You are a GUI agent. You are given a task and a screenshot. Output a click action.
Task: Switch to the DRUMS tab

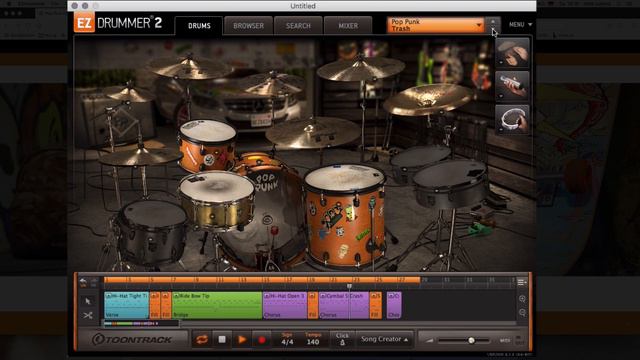pyautogui.click(x=199, y=26)
